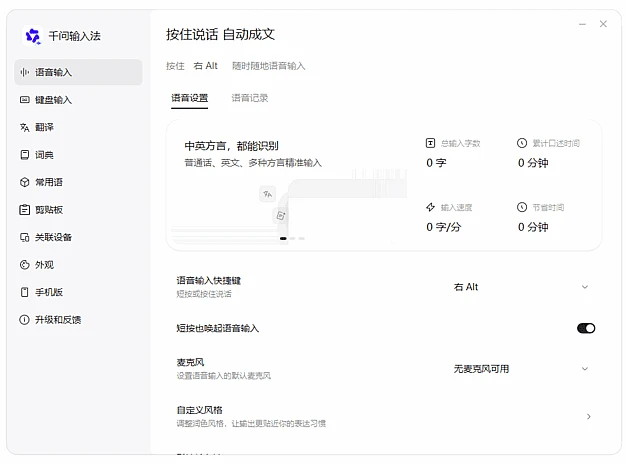Click the dictionary icon beside 词典
The width and height of the screenshot is (626, 464).
(x=25, y=155)
